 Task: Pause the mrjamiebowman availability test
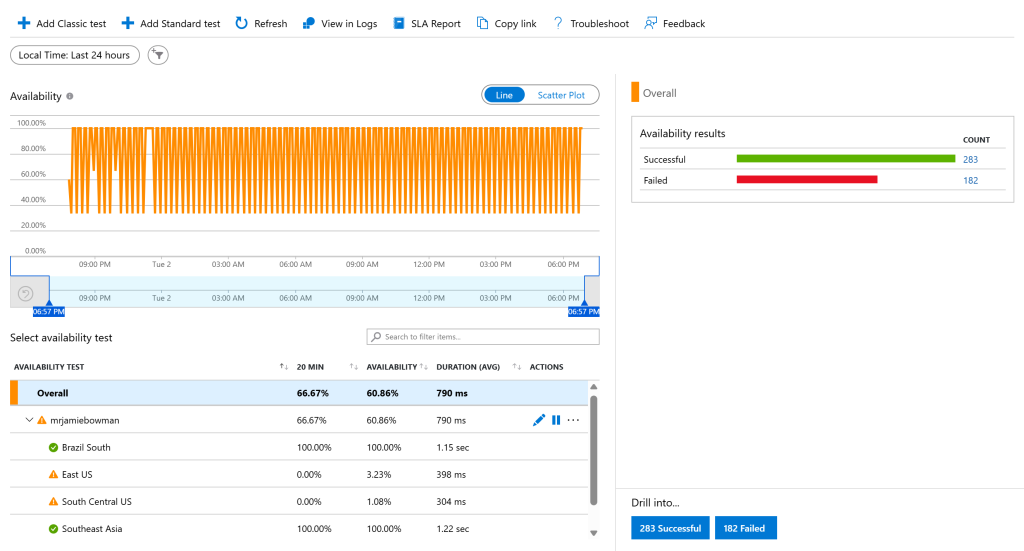(x=556, y=420)
